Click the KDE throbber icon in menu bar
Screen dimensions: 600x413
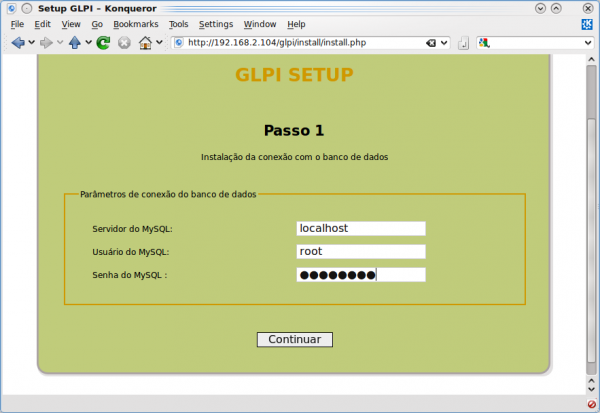[587, 24]
